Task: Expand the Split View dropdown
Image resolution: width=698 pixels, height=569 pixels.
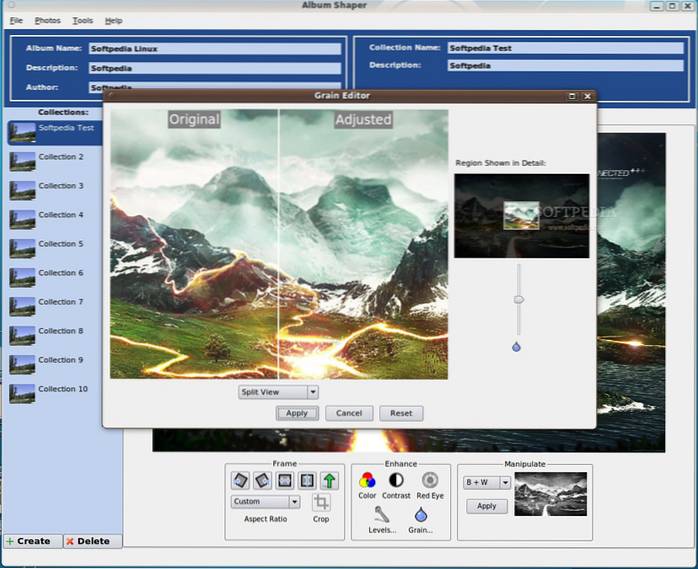Action: point(278,392)
